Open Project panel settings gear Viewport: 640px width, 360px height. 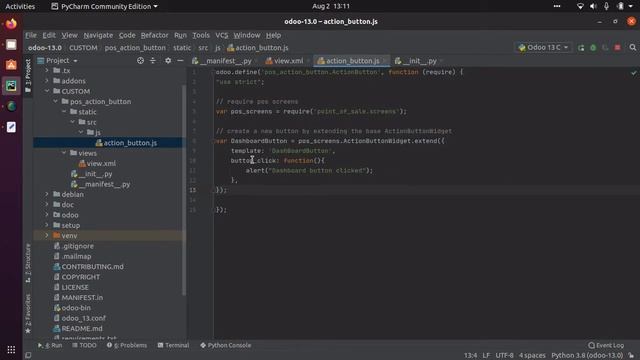[x=168, y=60]
